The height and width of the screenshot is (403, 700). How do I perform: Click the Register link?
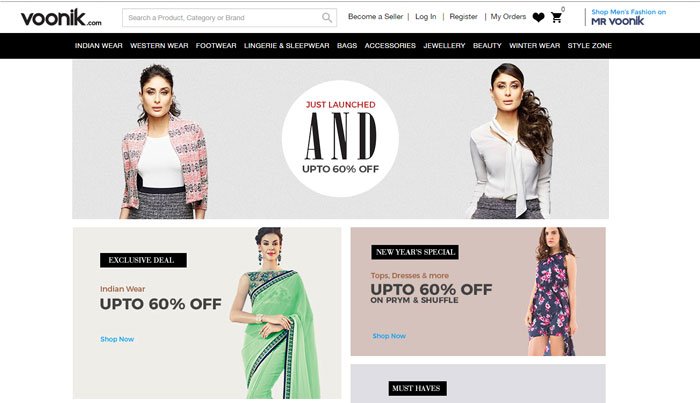[x=463, y=17]
